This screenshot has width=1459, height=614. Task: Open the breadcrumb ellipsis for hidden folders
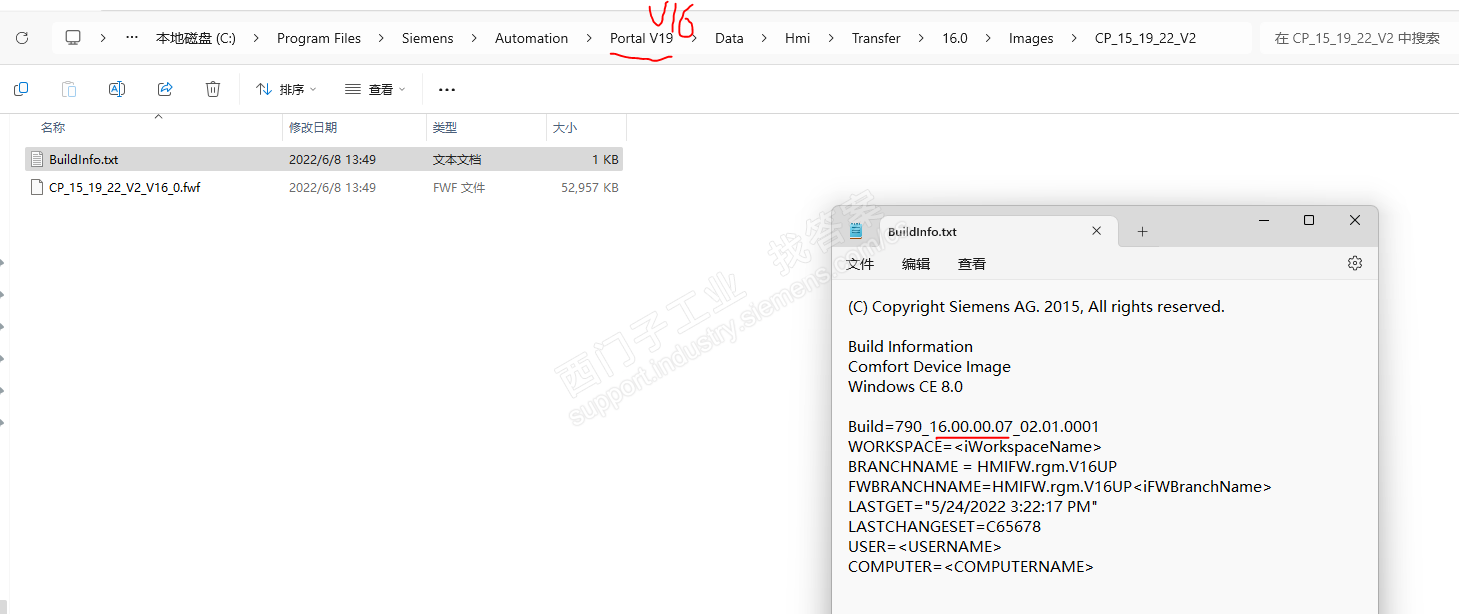132,38
